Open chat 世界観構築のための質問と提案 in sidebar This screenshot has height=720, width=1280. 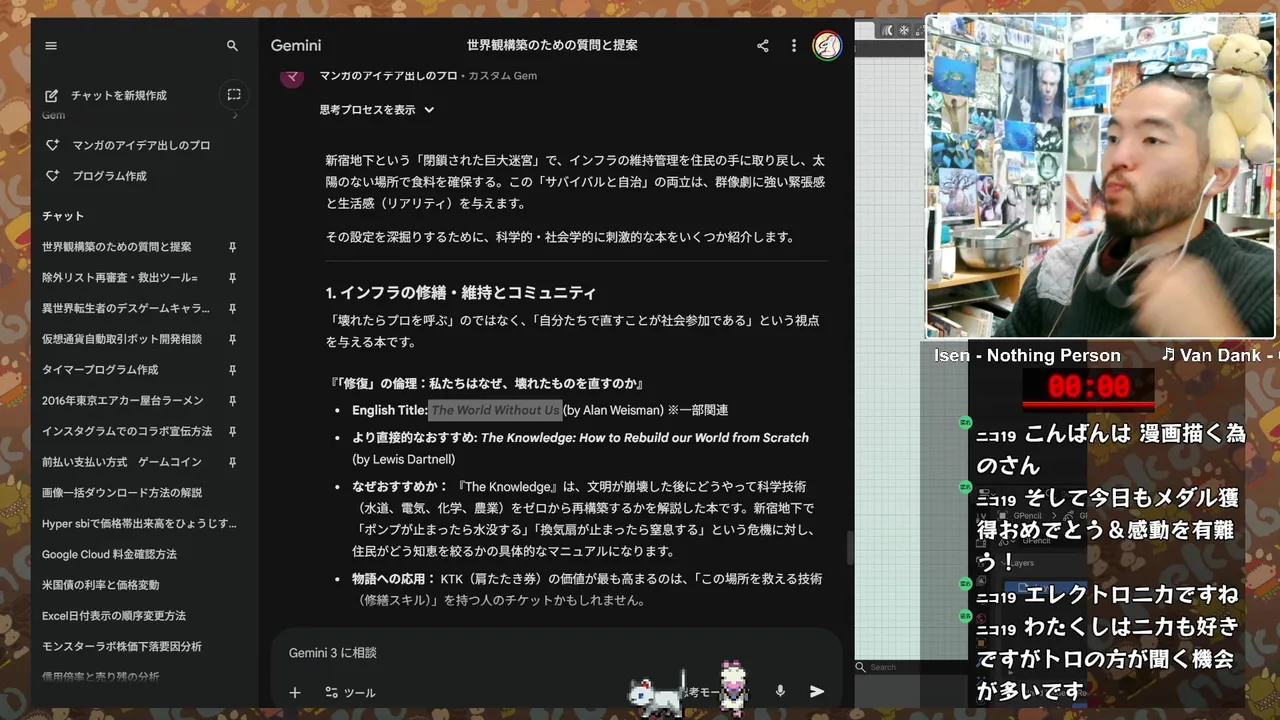(117, 247)
